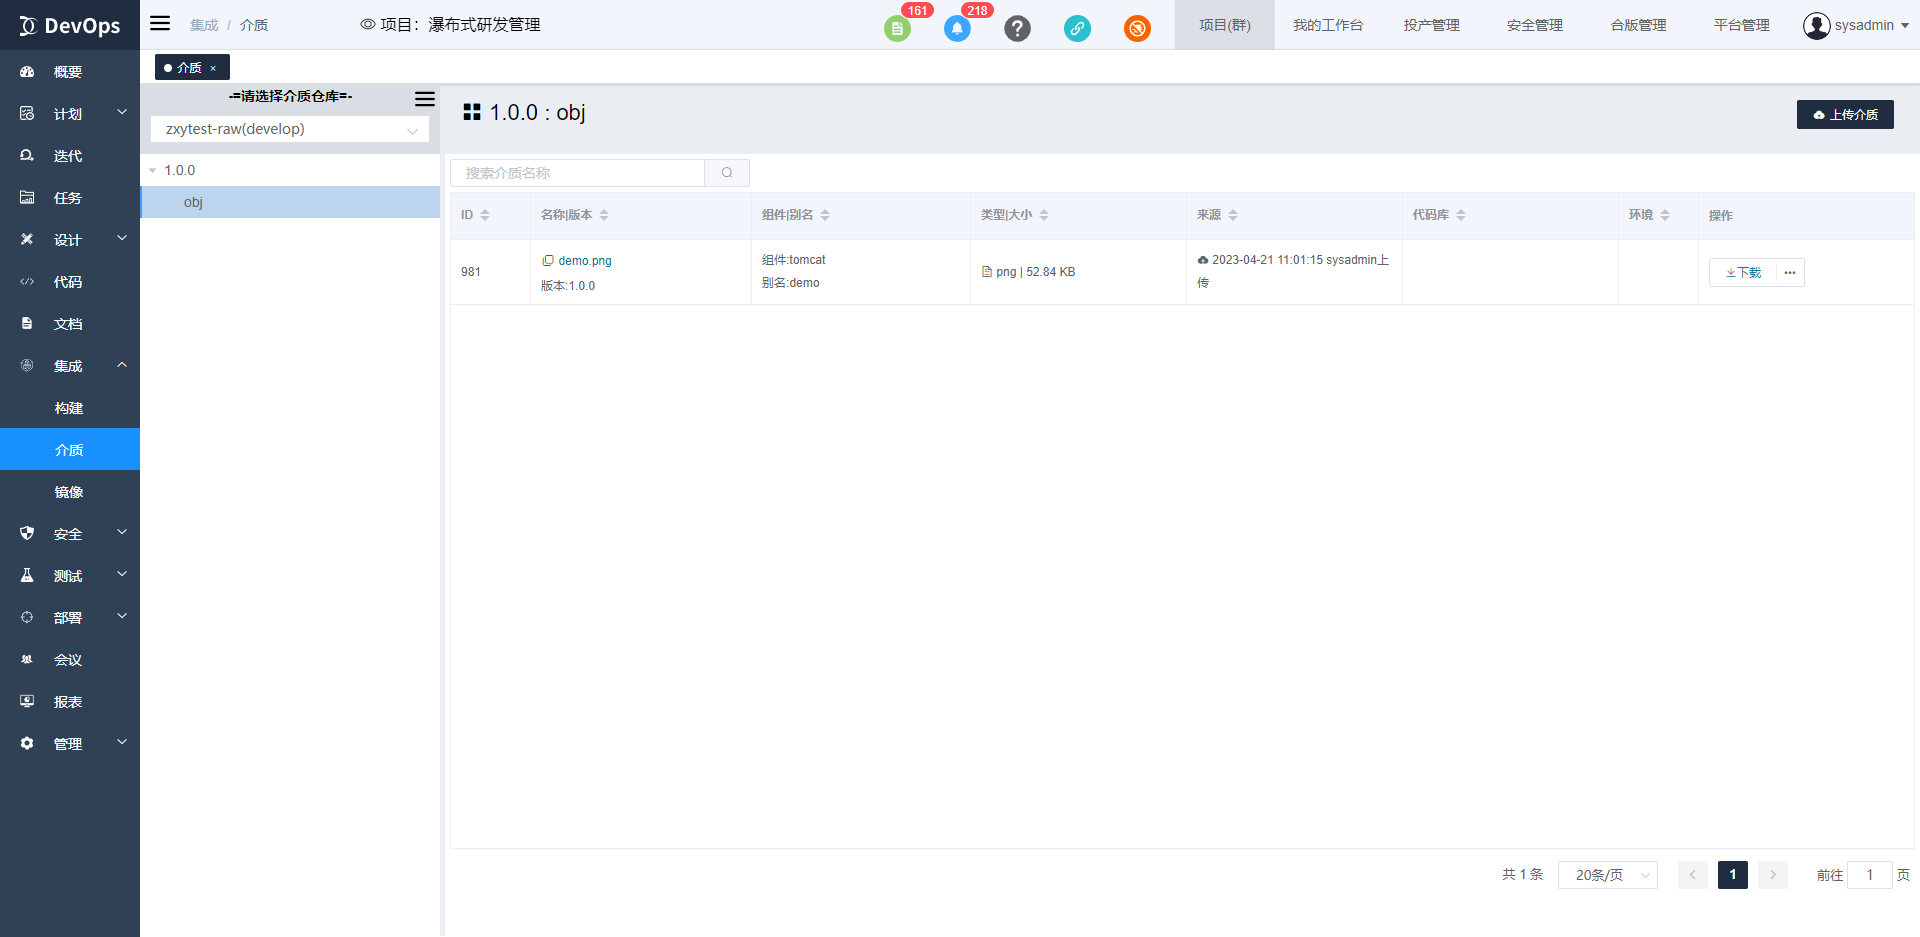This screenshot has width=1920, height=937.
Task: Collapse the 1.0.0 tree node
Action: tap(153, 171)
